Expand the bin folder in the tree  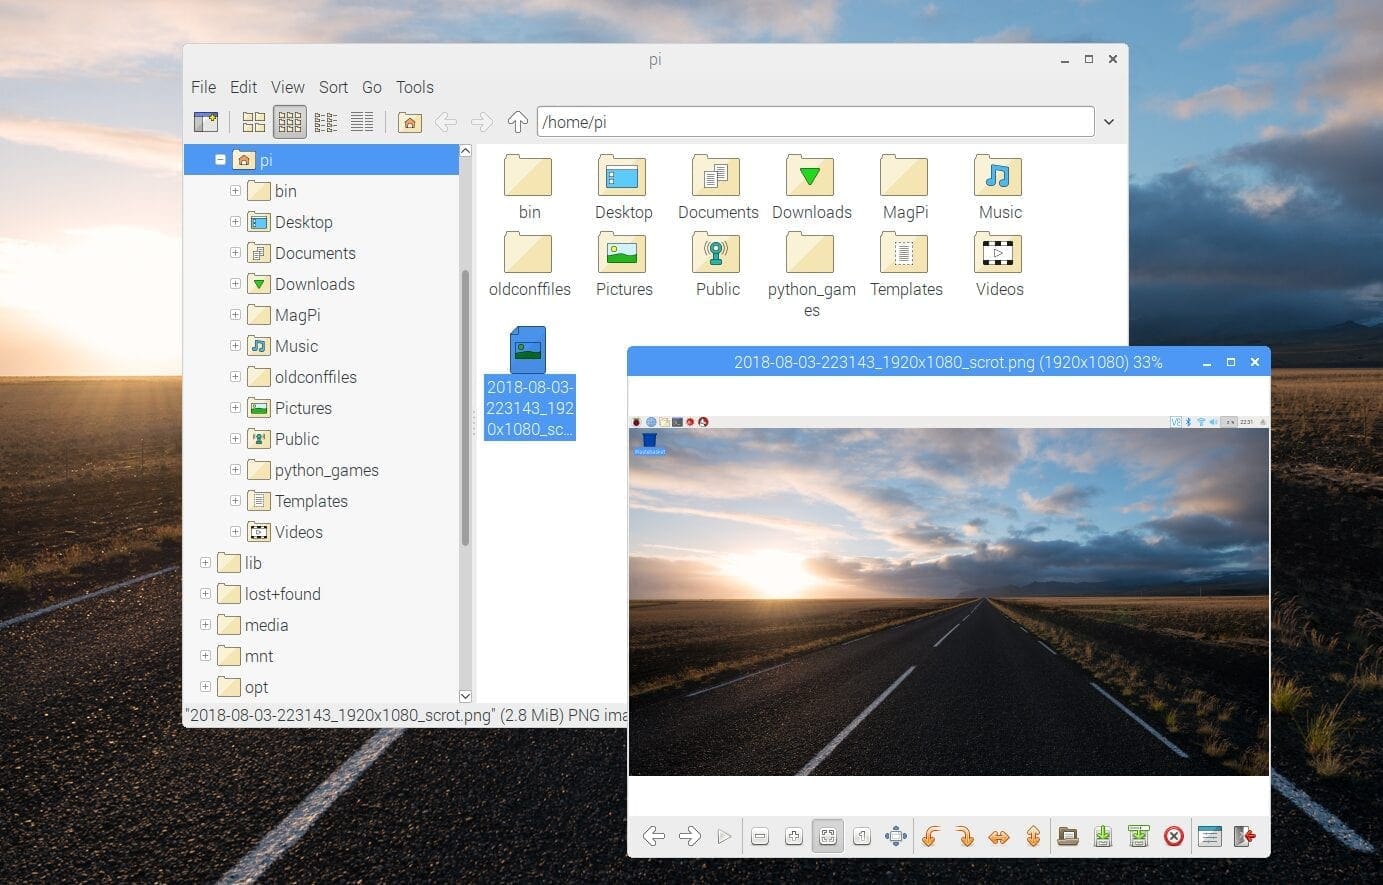235,191
